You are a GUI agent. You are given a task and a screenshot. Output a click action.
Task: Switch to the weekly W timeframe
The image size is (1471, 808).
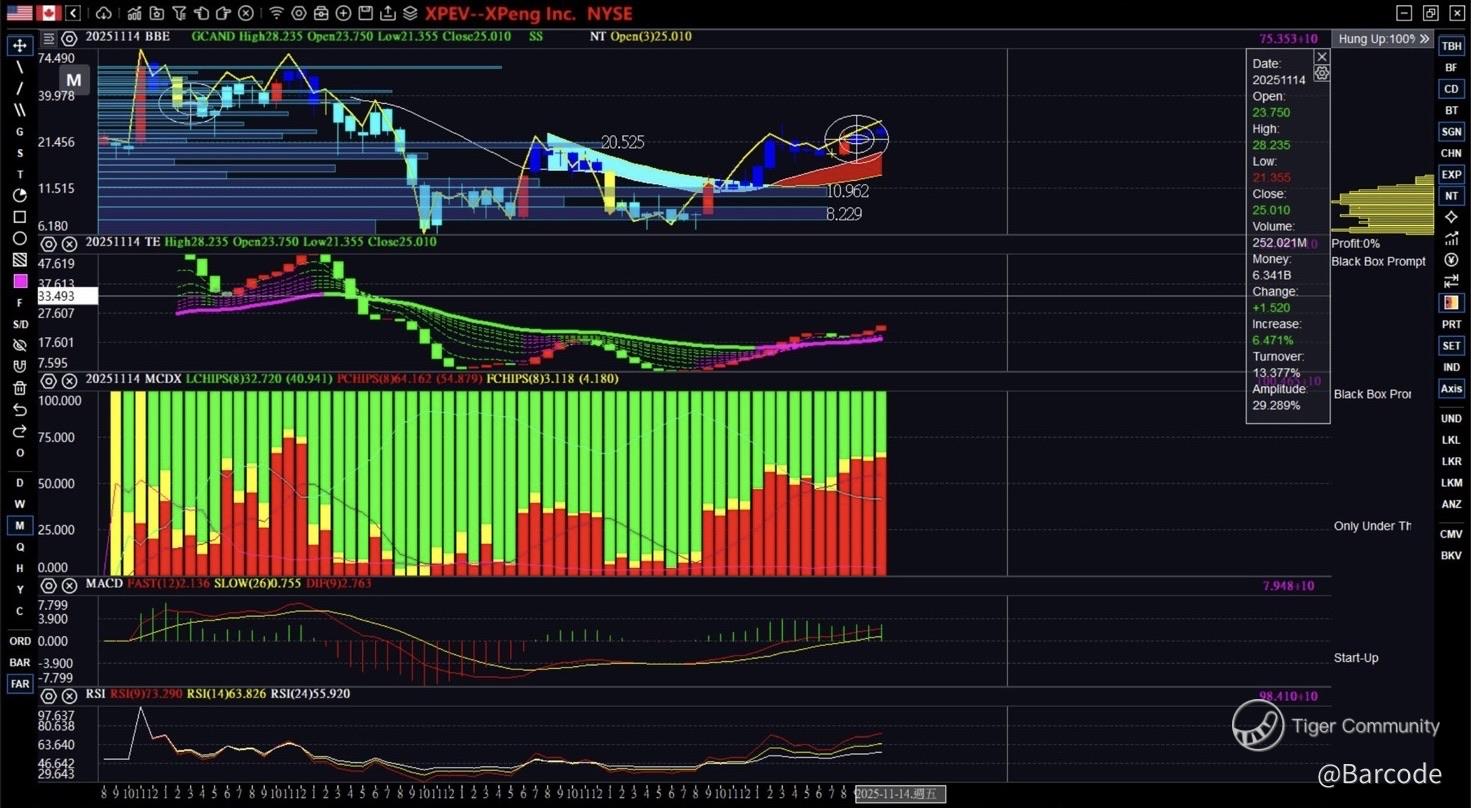[x=20, y=504]
